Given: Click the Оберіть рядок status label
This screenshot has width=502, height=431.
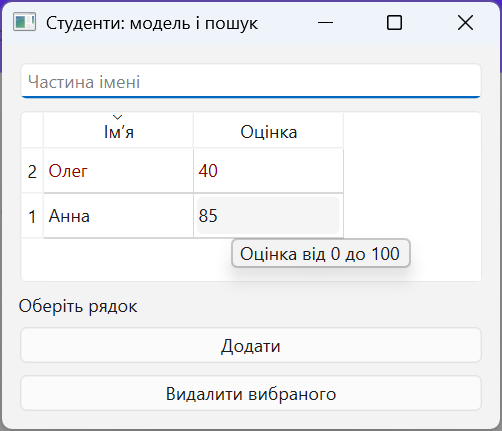Looking at the screenshot, I should point(78,306).
